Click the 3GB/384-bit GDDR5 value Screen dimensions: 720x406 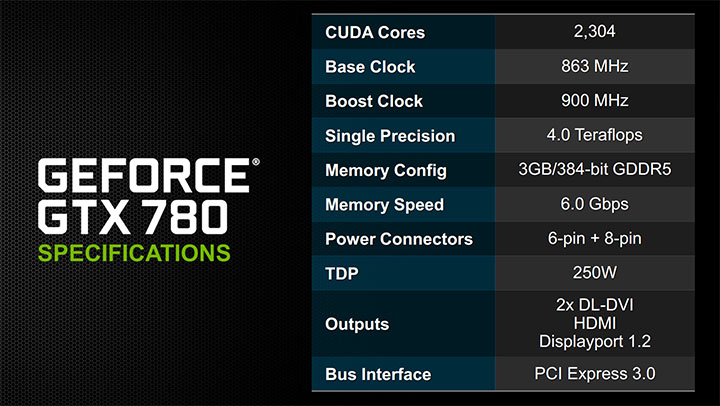pyautogui.click(x=594, y=169)
